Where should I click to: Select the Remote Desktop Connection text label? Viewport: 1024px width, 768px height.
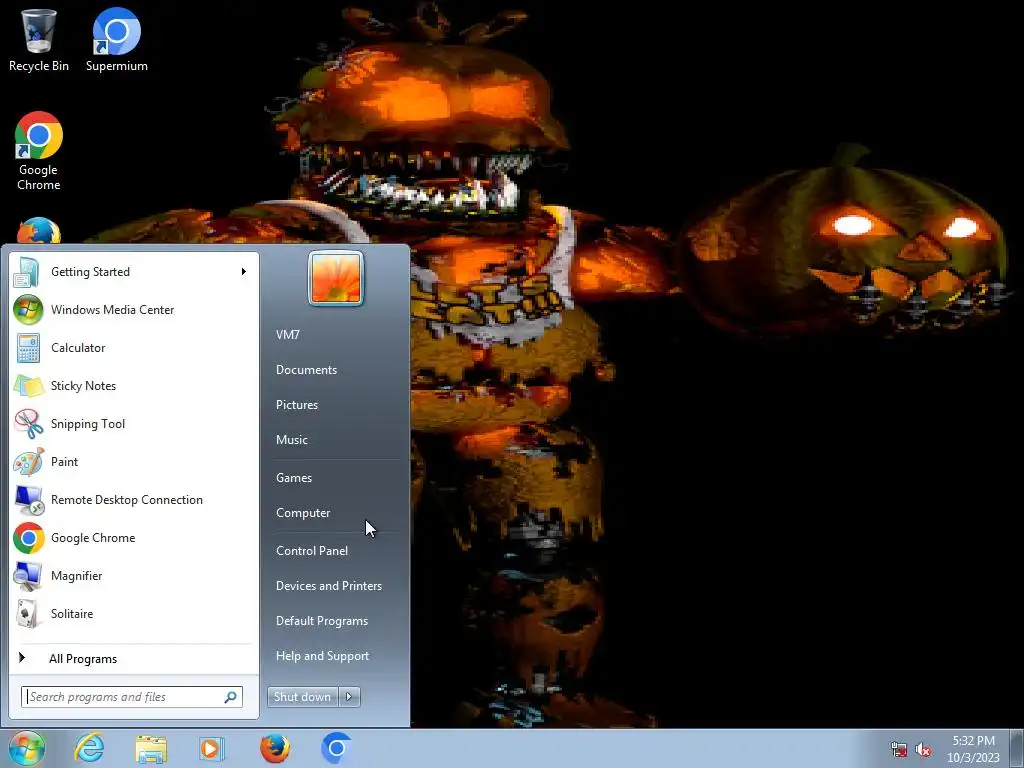point(127,500)
